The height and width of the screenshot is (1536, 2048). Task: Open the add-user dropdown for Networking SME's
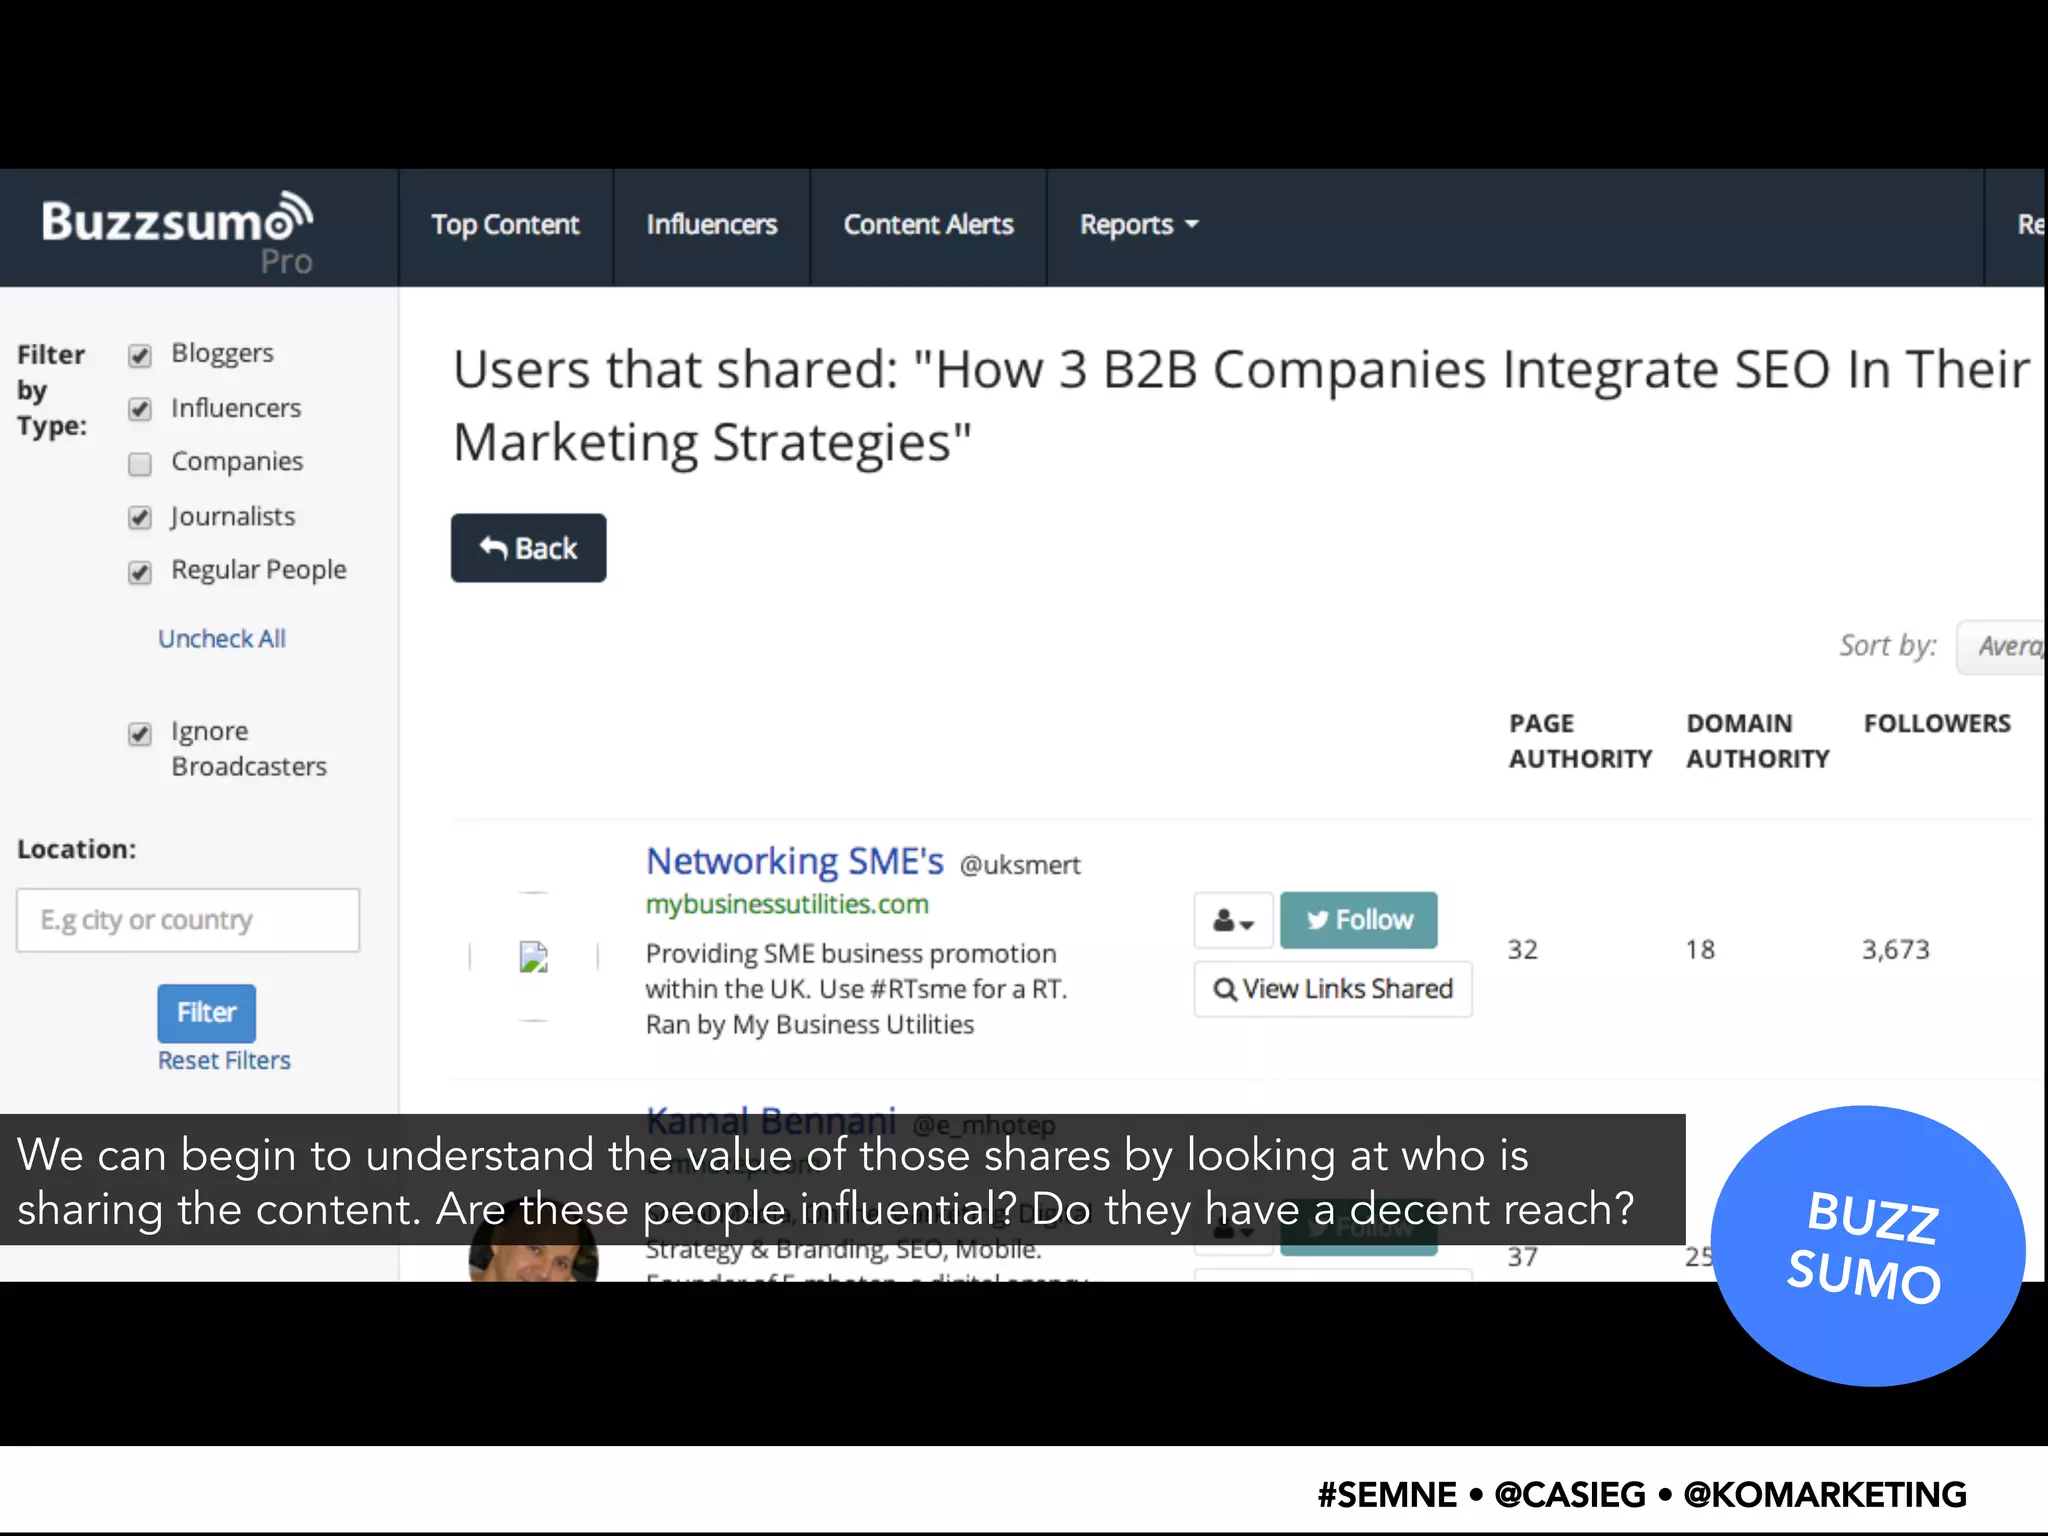[1233, 920]
